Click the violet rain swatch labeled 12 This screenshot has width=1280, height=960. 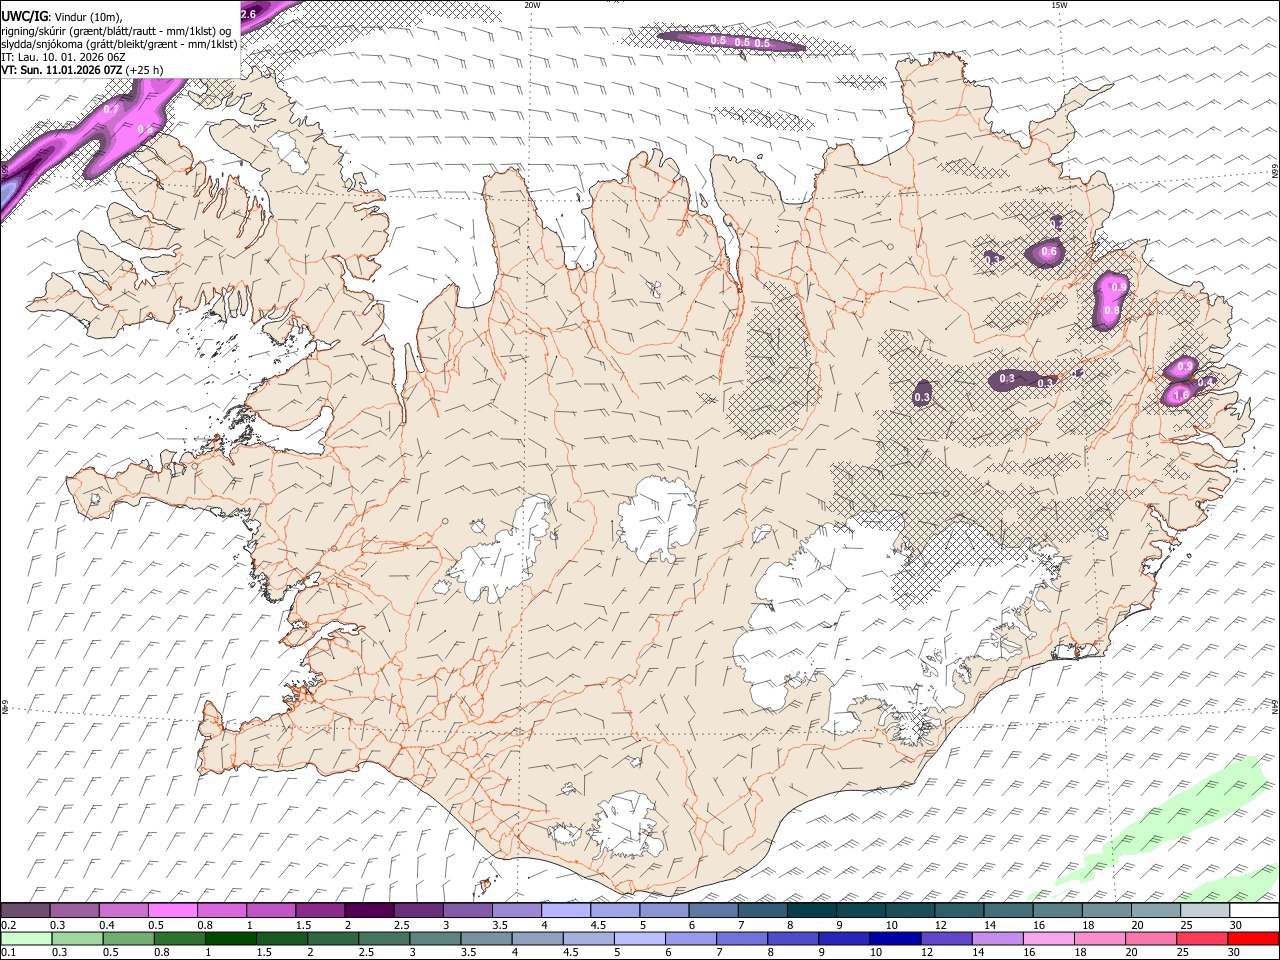point(945,938)
